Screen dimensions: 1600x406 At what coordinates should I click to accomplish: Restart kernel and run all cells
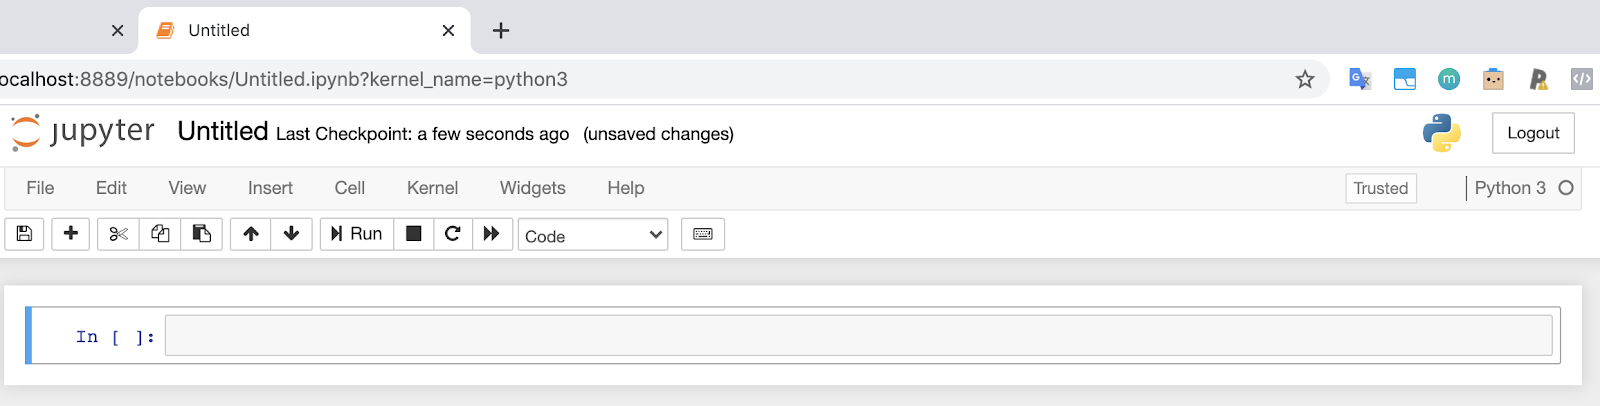point(491,234)
